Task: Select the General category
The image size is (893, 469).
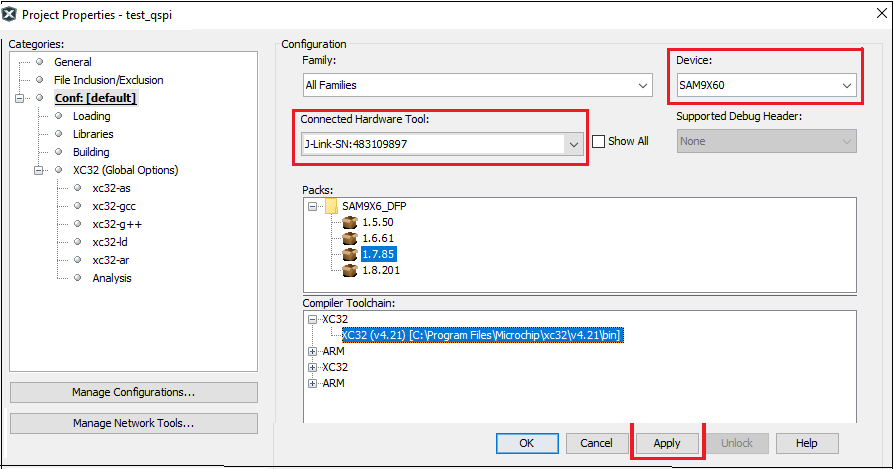Action: [x=73, y=62]
